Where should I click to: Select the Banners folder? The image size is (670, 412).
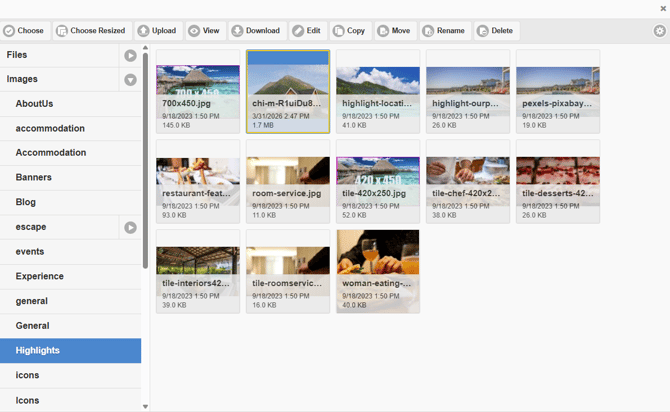33,178
